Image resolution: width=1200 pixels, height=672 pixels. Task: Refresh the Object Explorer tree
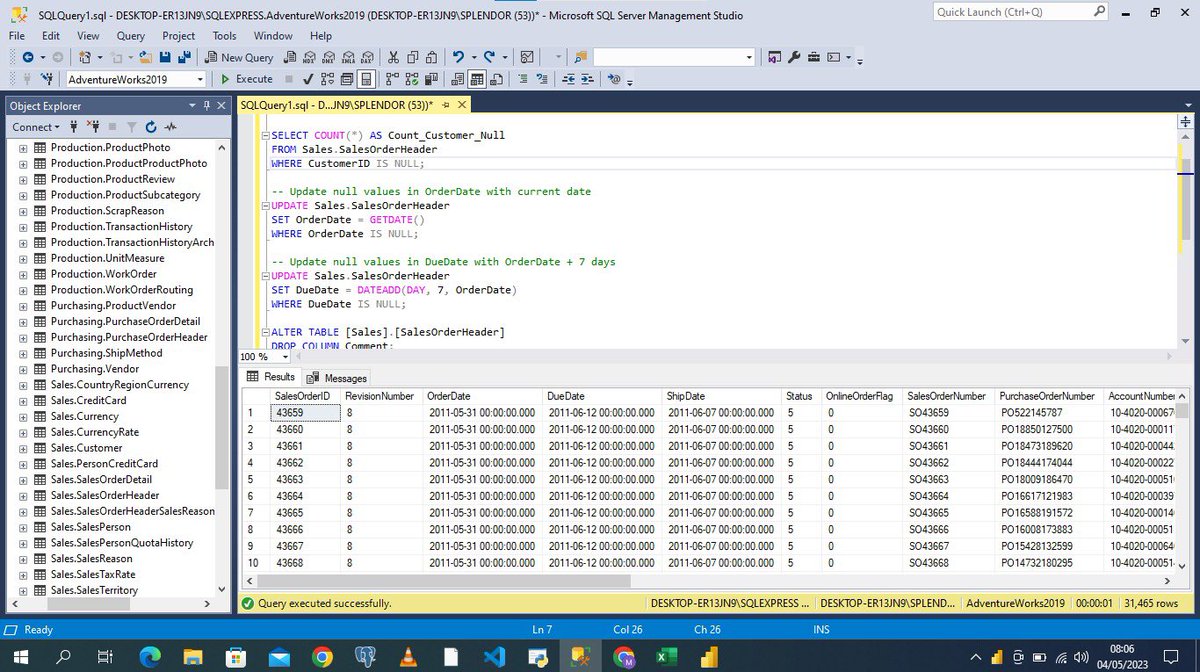click(x=150, y=127)
